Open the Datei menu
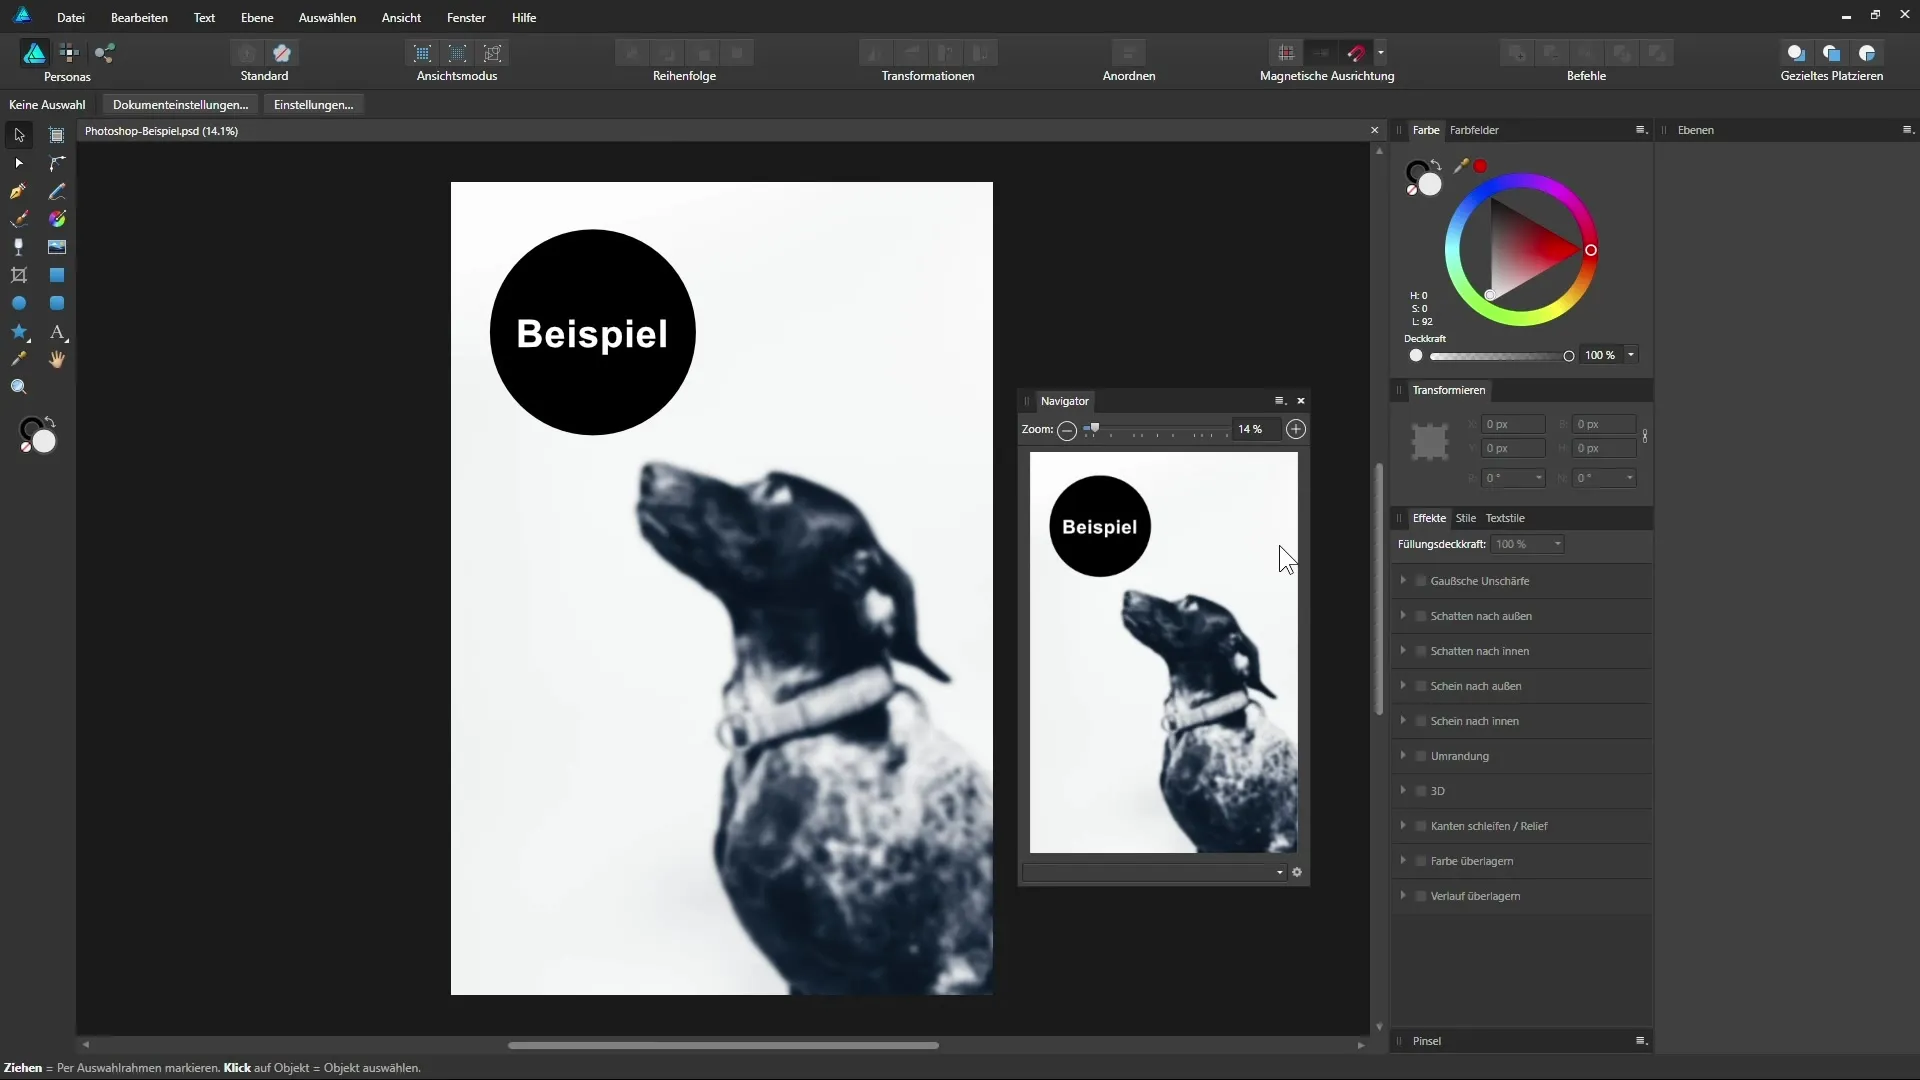Image resolution: width=1920 pixels, height=1080 pixels. pos(71,17)
